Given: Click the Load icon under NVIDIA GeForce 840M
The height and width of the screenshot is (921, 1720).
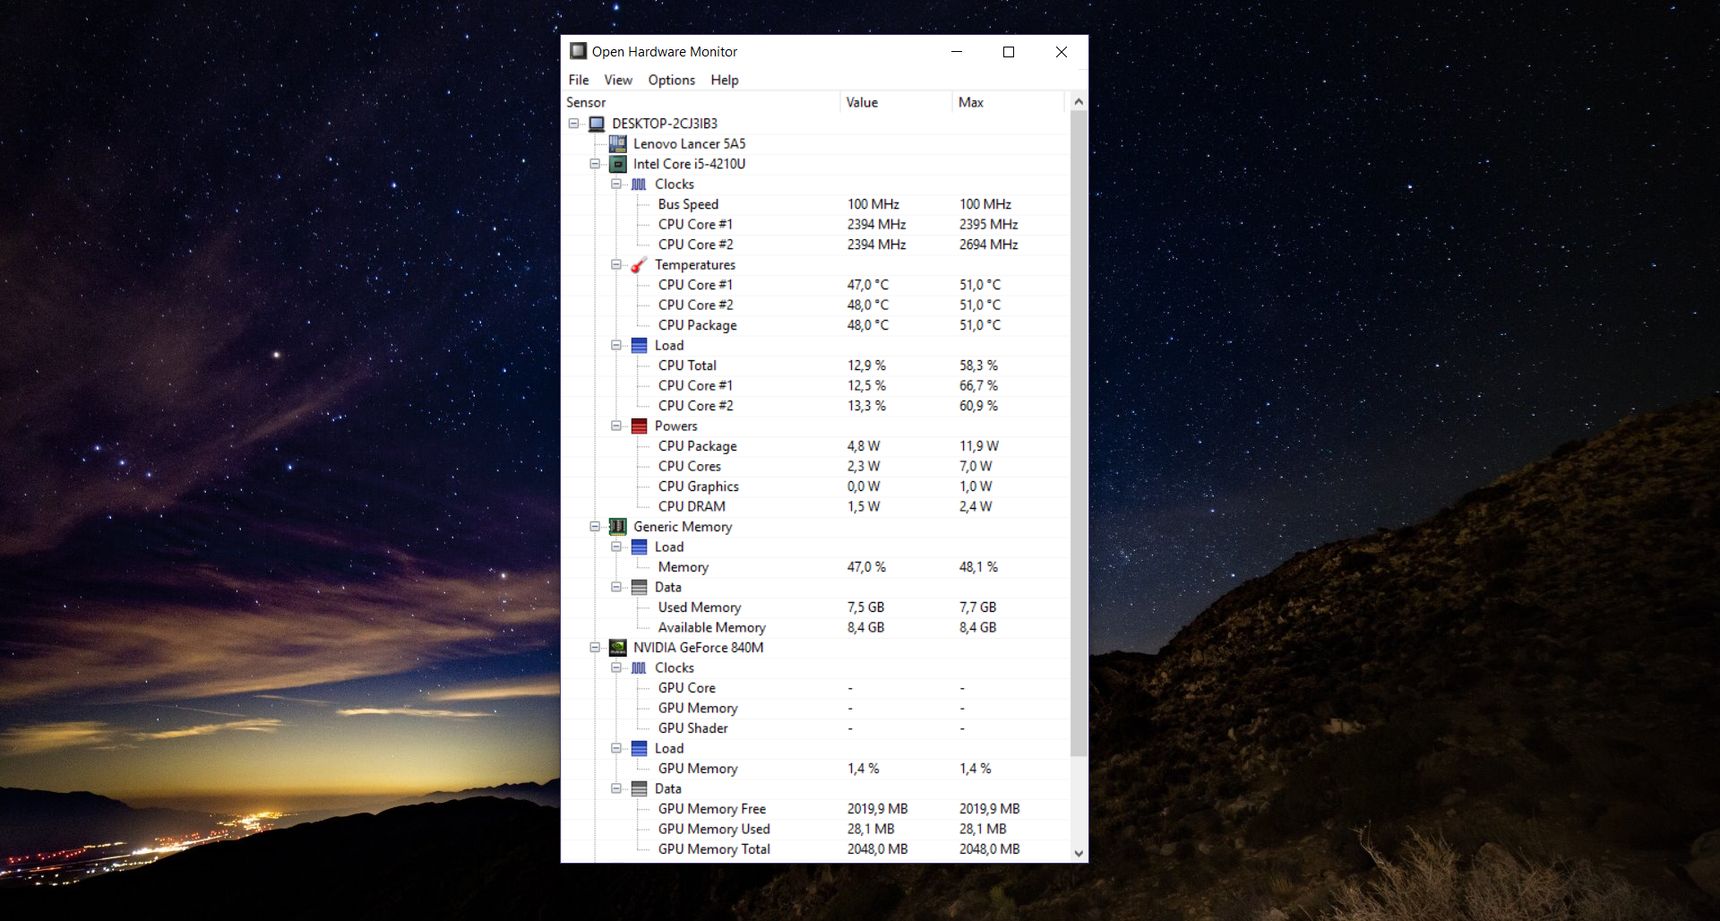Looking at the screenshot, I should pyautogui.click(x=639, y=748).
